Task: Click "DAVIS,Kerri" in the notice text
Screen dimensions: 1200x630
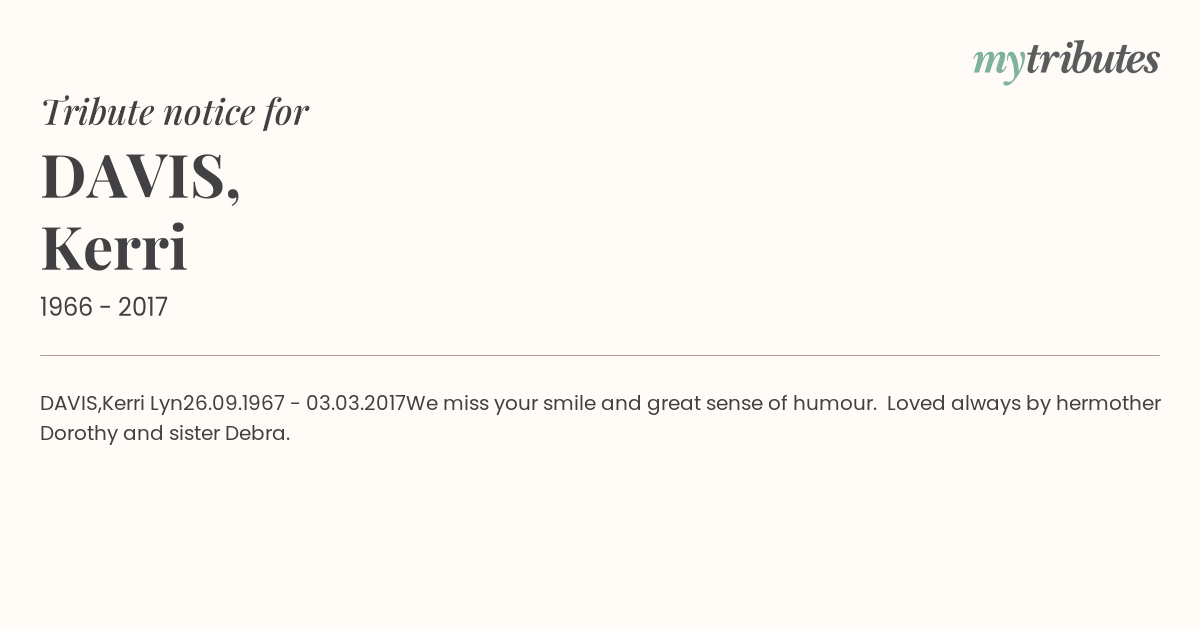Action: click(93, 404)
